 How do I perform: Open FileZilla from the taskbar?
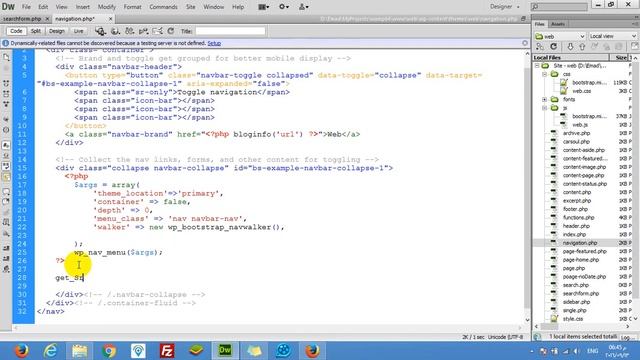167,351
